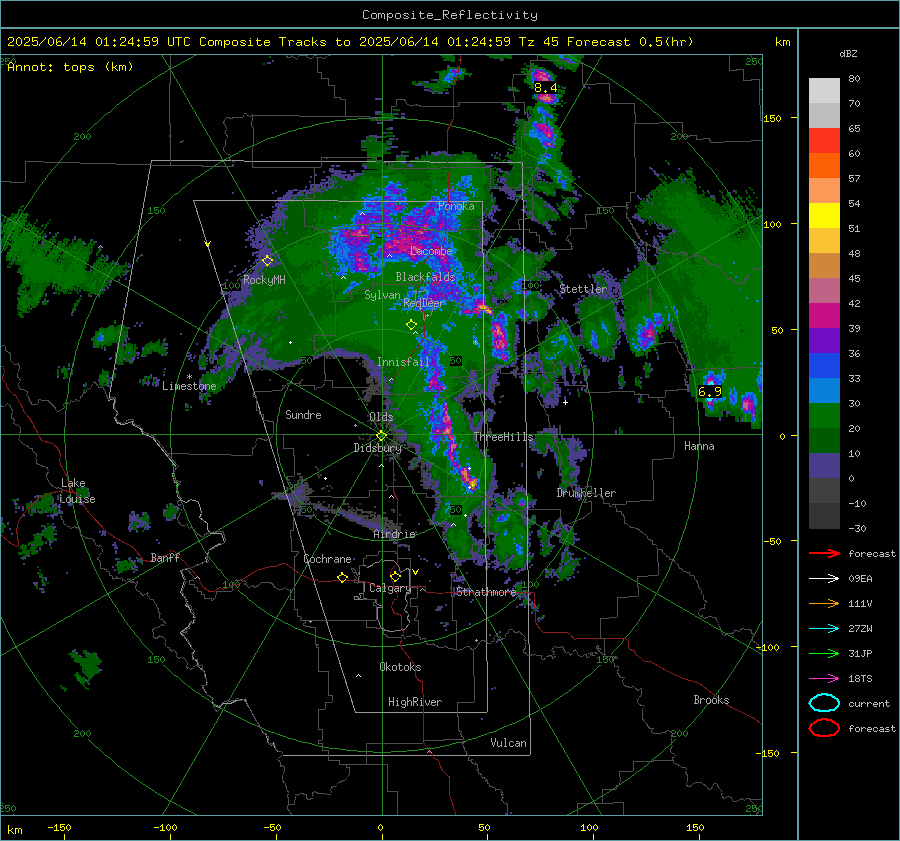The width and height of the screenshot is (900, 841).
Task: Click the Composite_Reflectivity title
Action: [450, 15]
